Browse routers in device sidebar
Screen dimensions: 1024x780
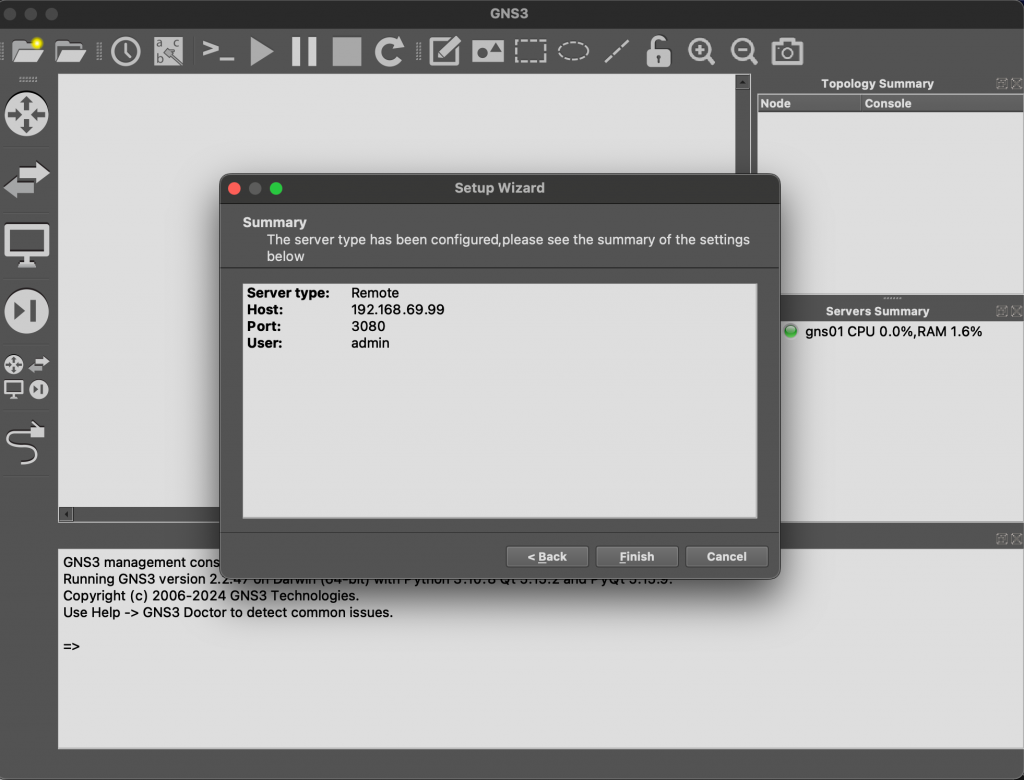[27, 114]
